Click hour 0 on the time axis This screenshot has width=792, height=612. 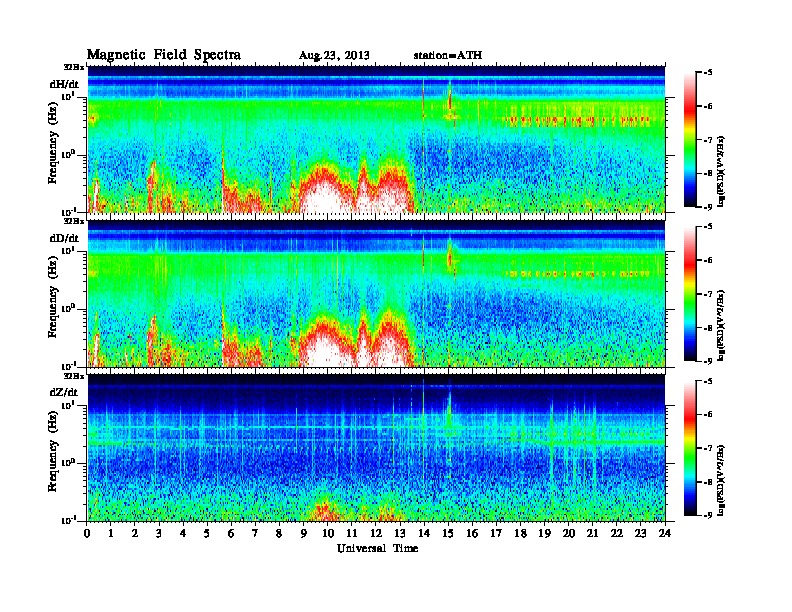click(87, 533)
